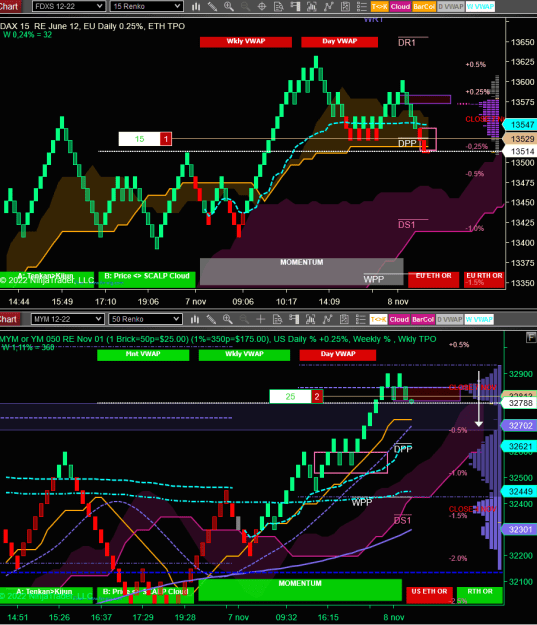
Task: Toggle W VWAP in top chart toolbar
Action: (x=480, y=6)
